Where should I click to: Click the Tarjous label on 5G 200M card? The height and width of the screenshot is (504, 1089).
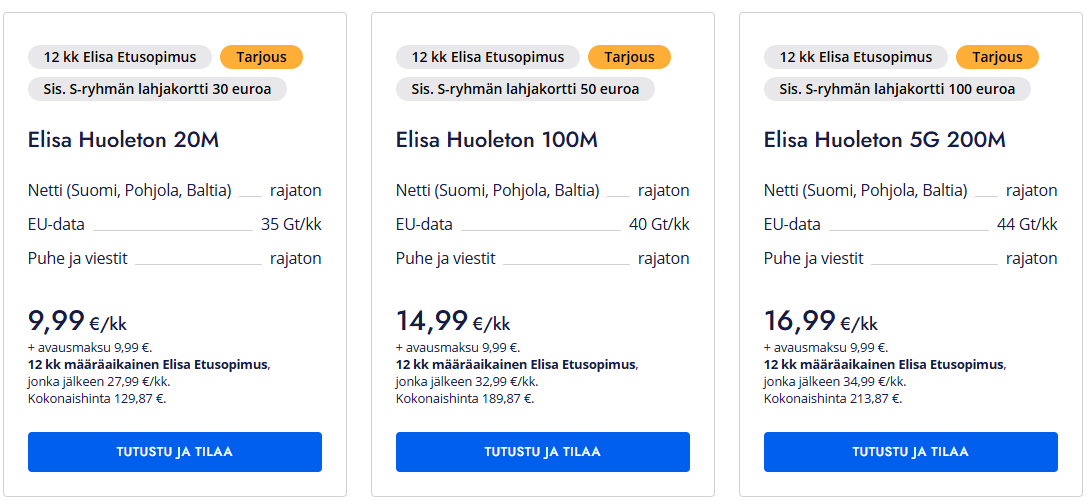(x=997, y=57)
